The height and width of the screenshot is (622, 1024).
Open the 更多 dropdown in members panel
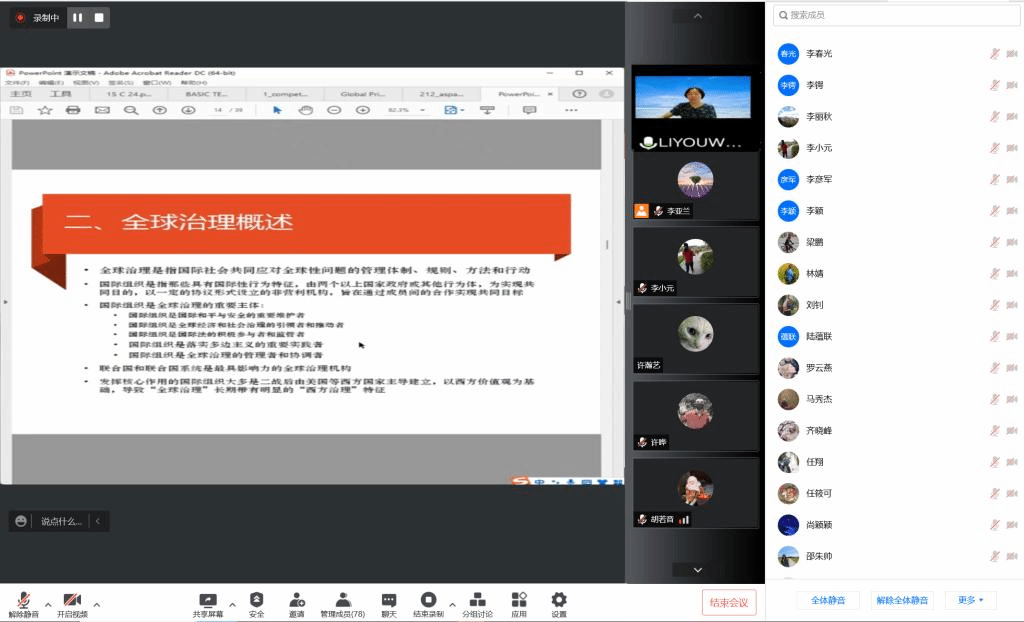point(970,600)
